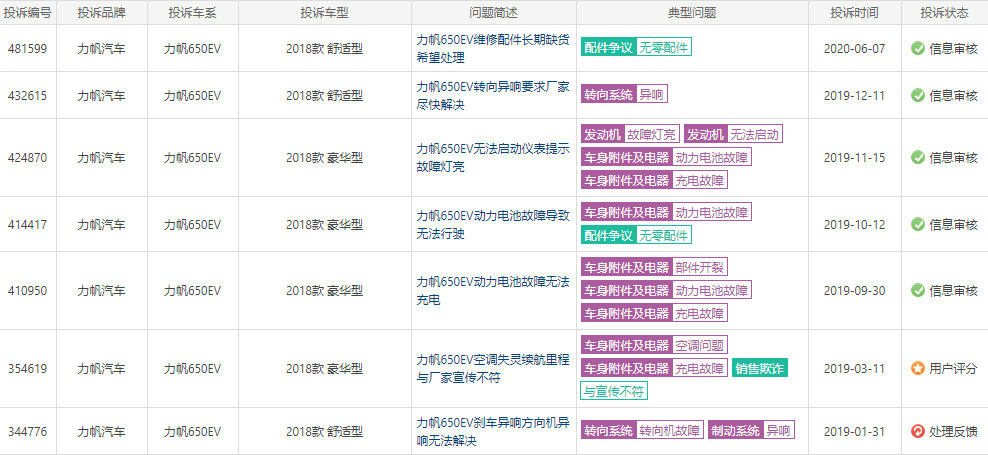988x455 pixels.
Task: Open complaint 力帆650EV动力电池故障导致无法行驶
Action: tap(493, 224)
